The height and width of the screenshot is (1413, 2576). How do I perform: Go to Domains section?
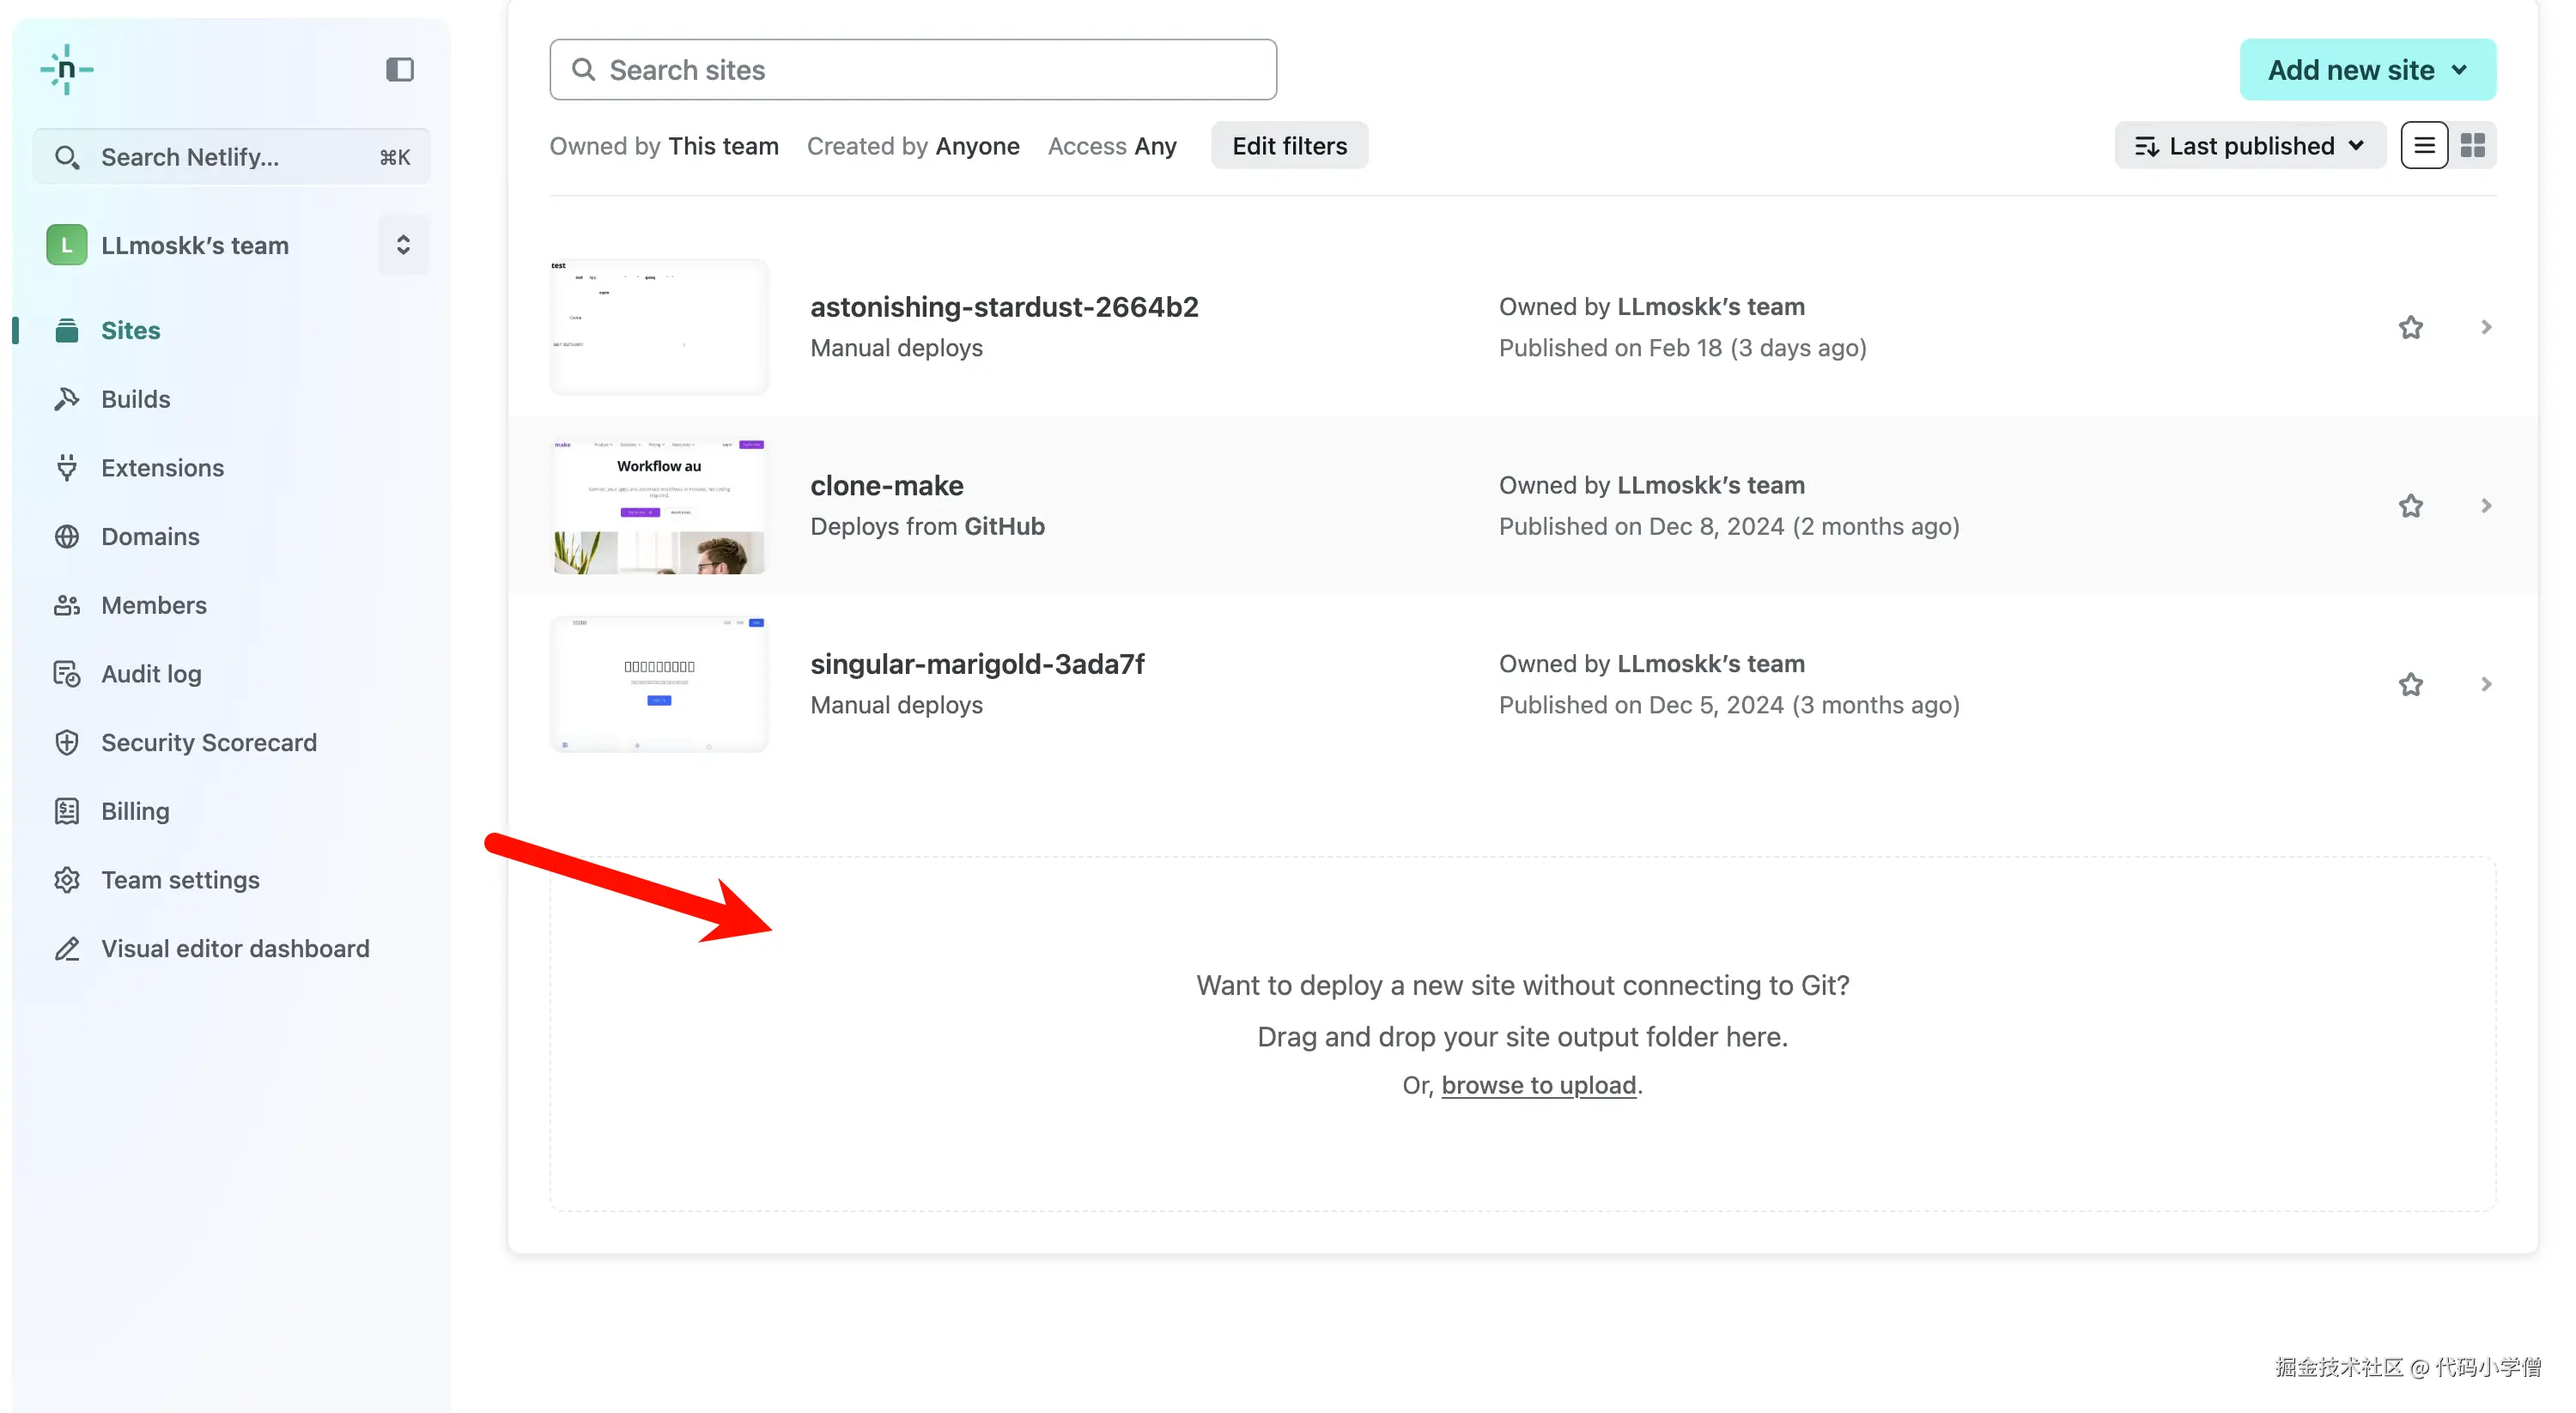(150, 536)
